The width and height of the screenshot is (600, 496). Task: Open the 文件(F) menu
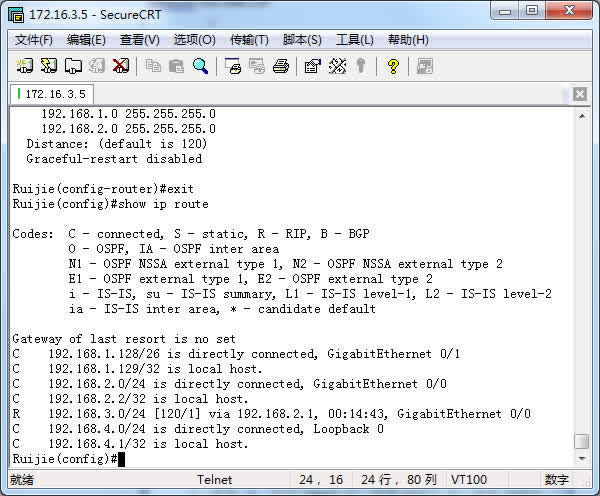(x=34, y=40)
